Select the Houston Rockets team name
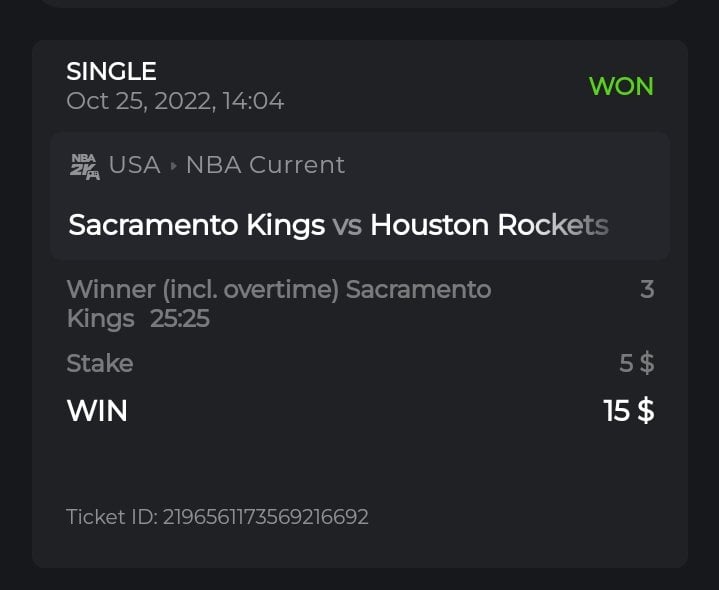This screenshot has width=719, height=590. pyautogui.click(x=488, y=225)
